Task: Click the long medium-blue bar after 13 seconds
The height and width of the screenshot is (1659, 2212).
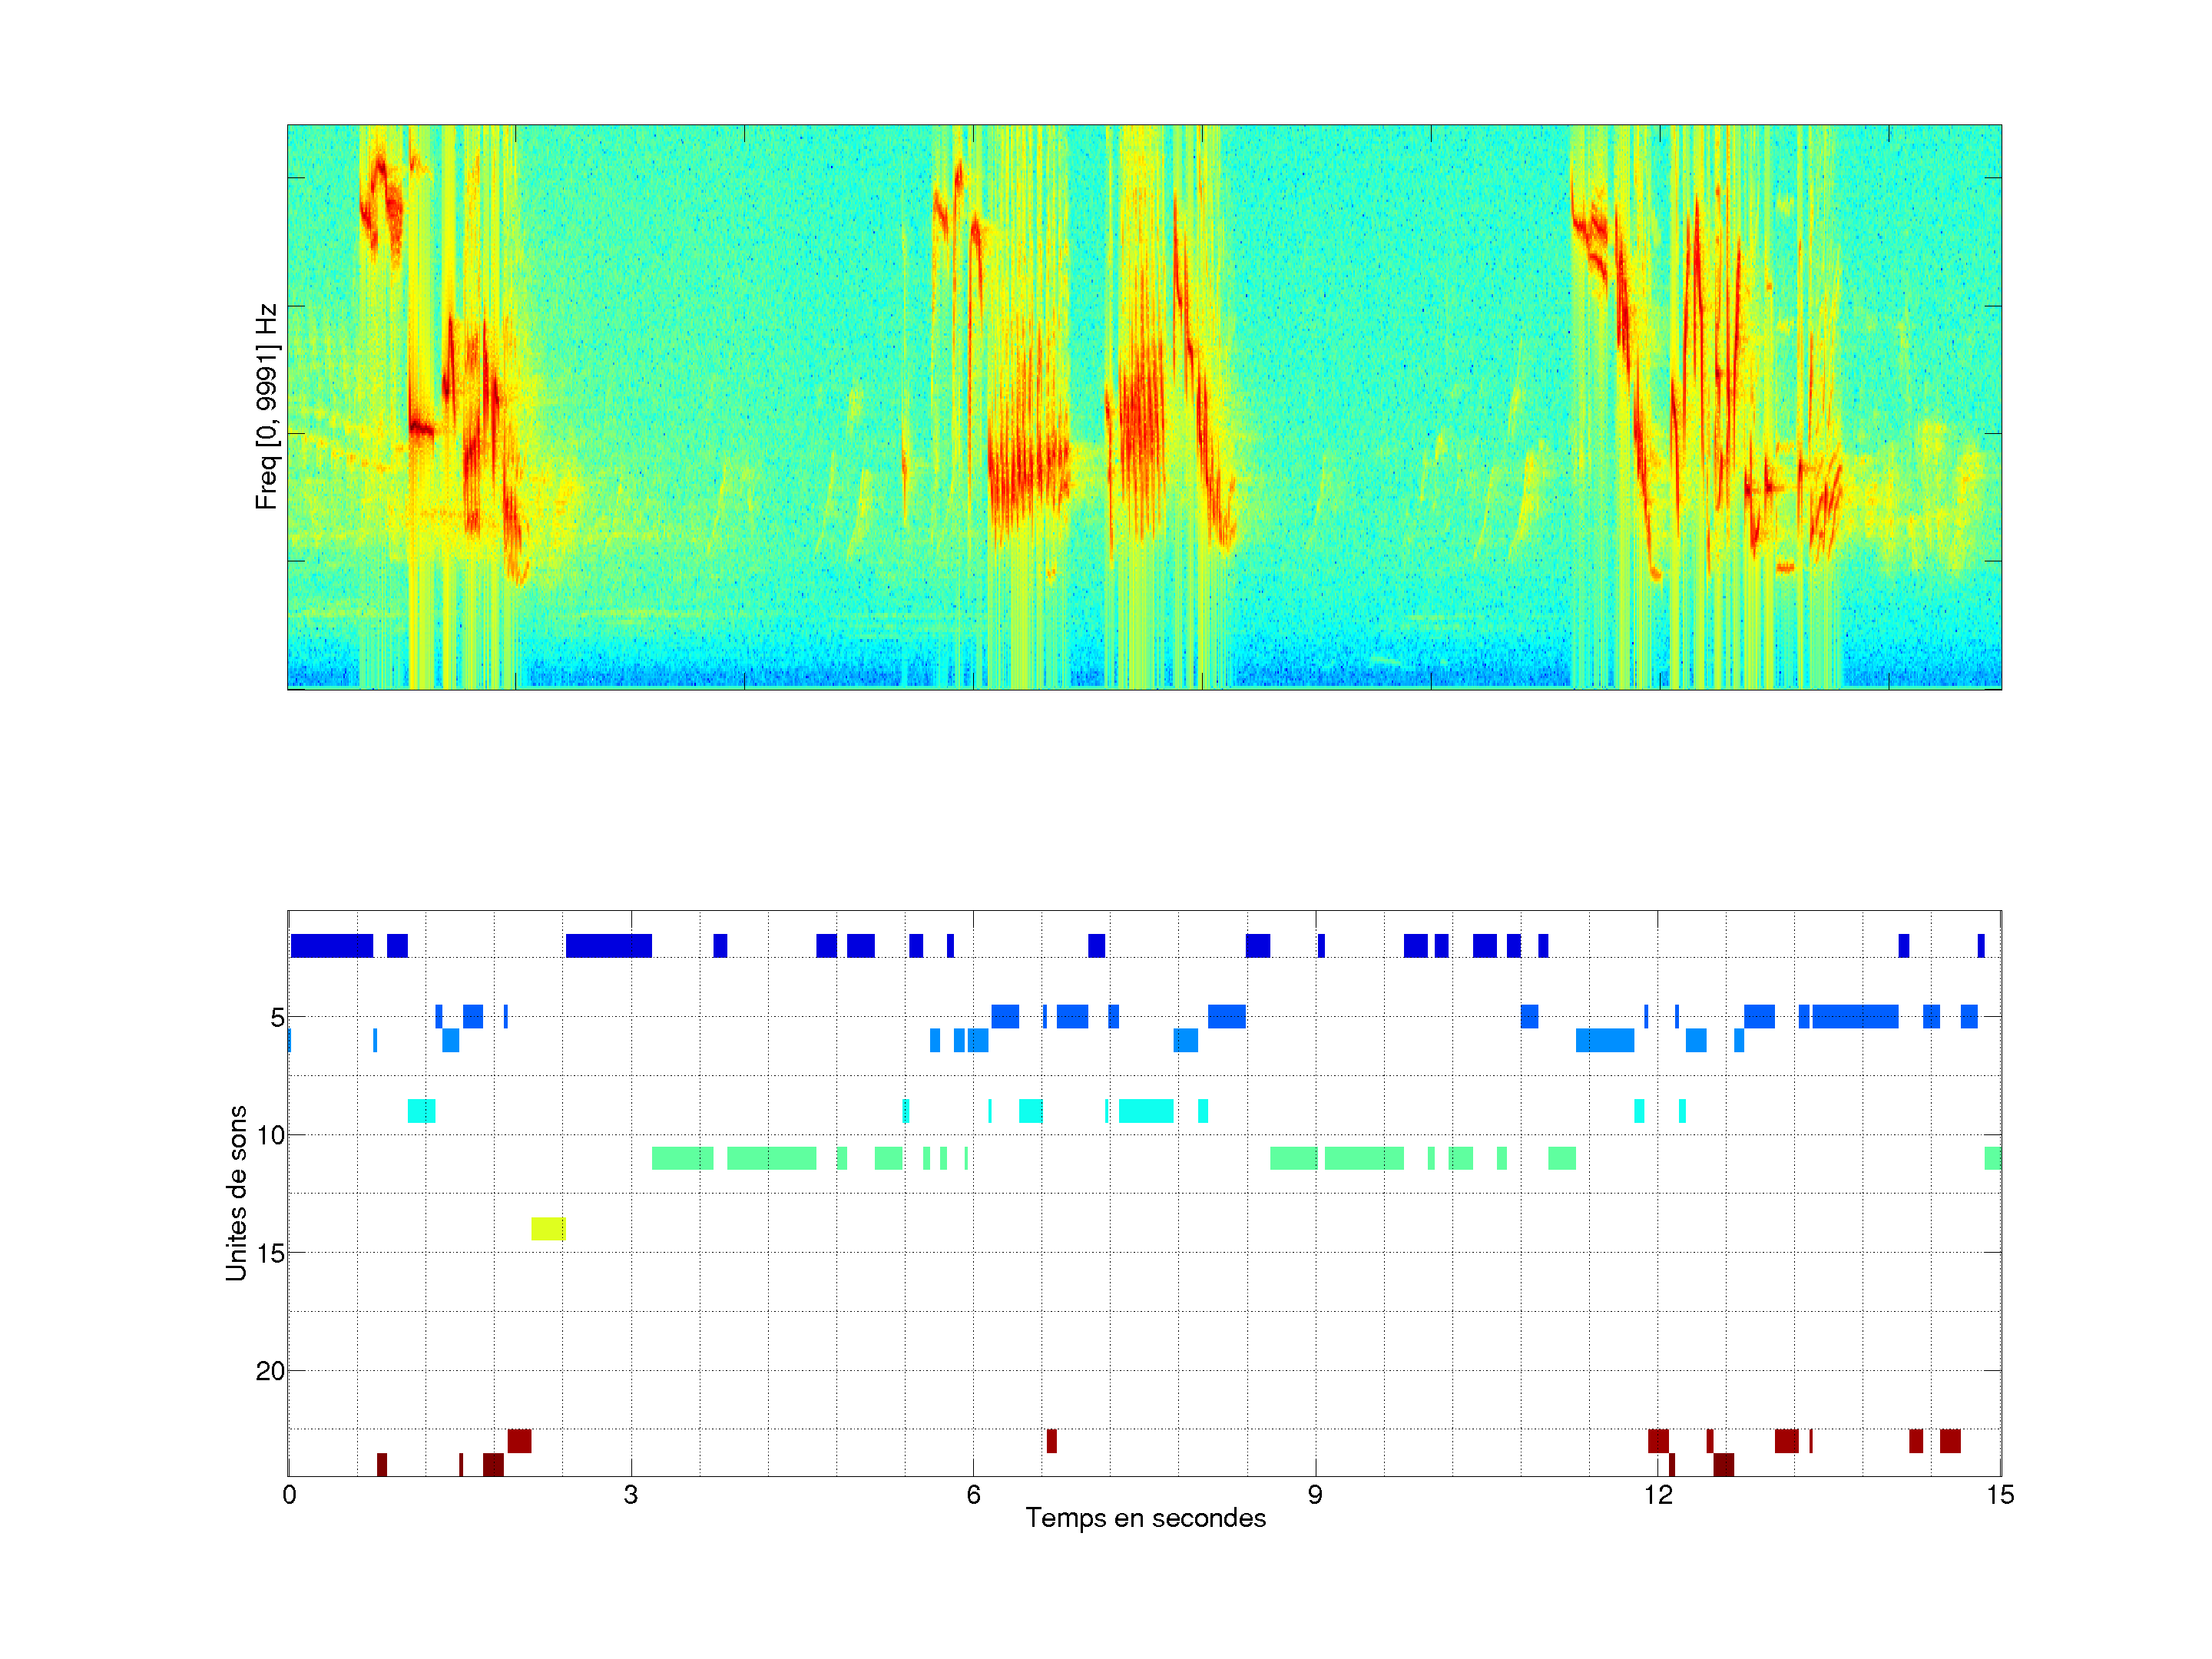Action: pyautogui.click(x=1855, y=1017)
